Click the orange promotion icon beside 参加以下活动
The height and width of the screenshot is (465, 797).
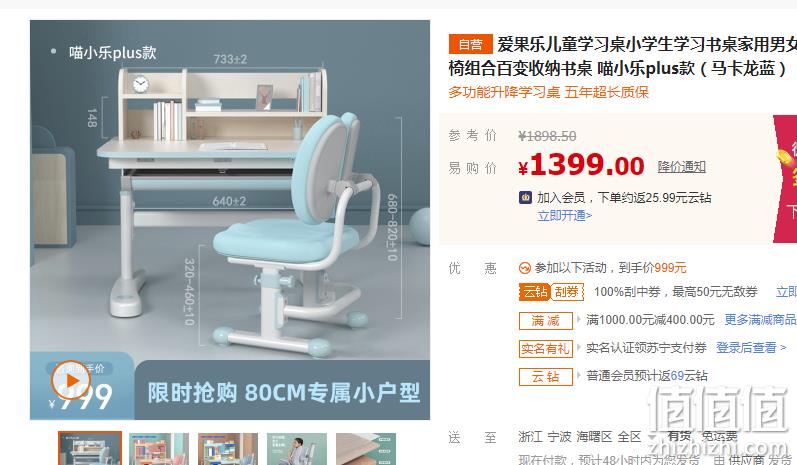tap(525, 268)
